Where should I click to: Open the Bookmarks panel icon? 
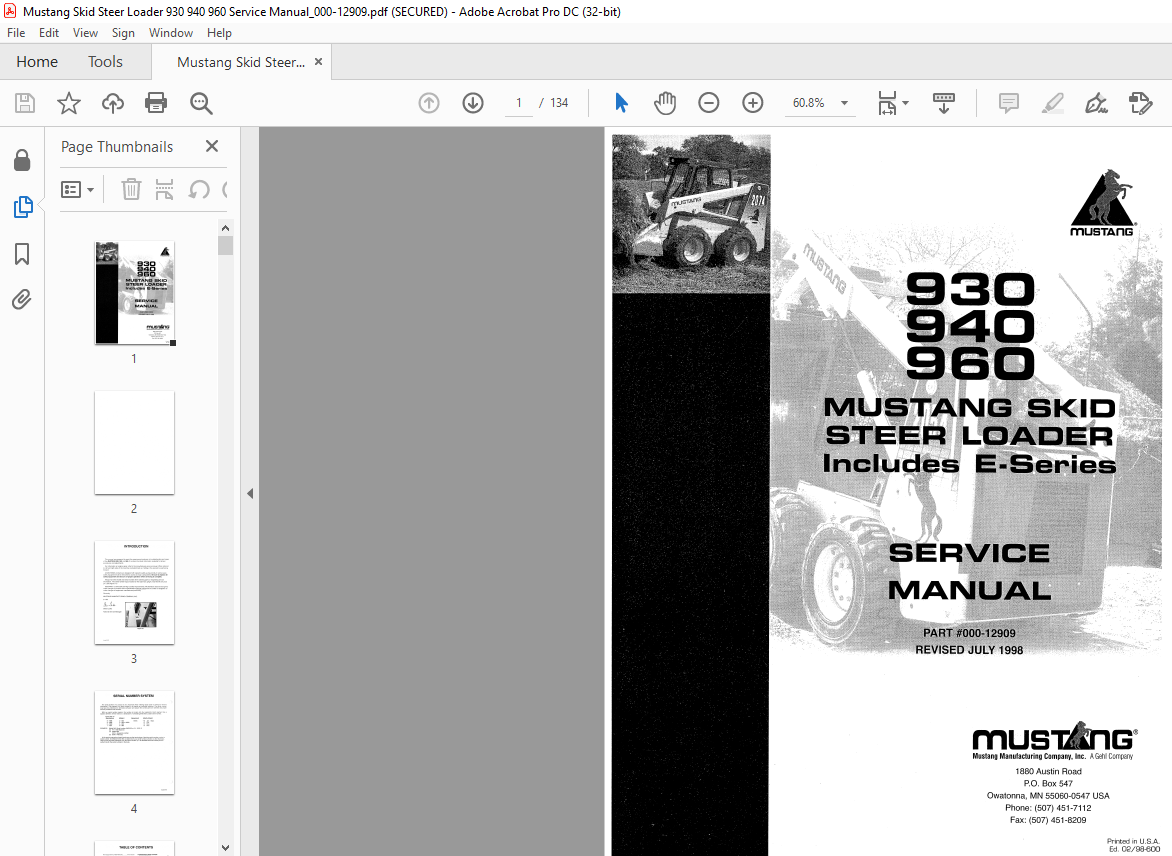tap(22, 254)
